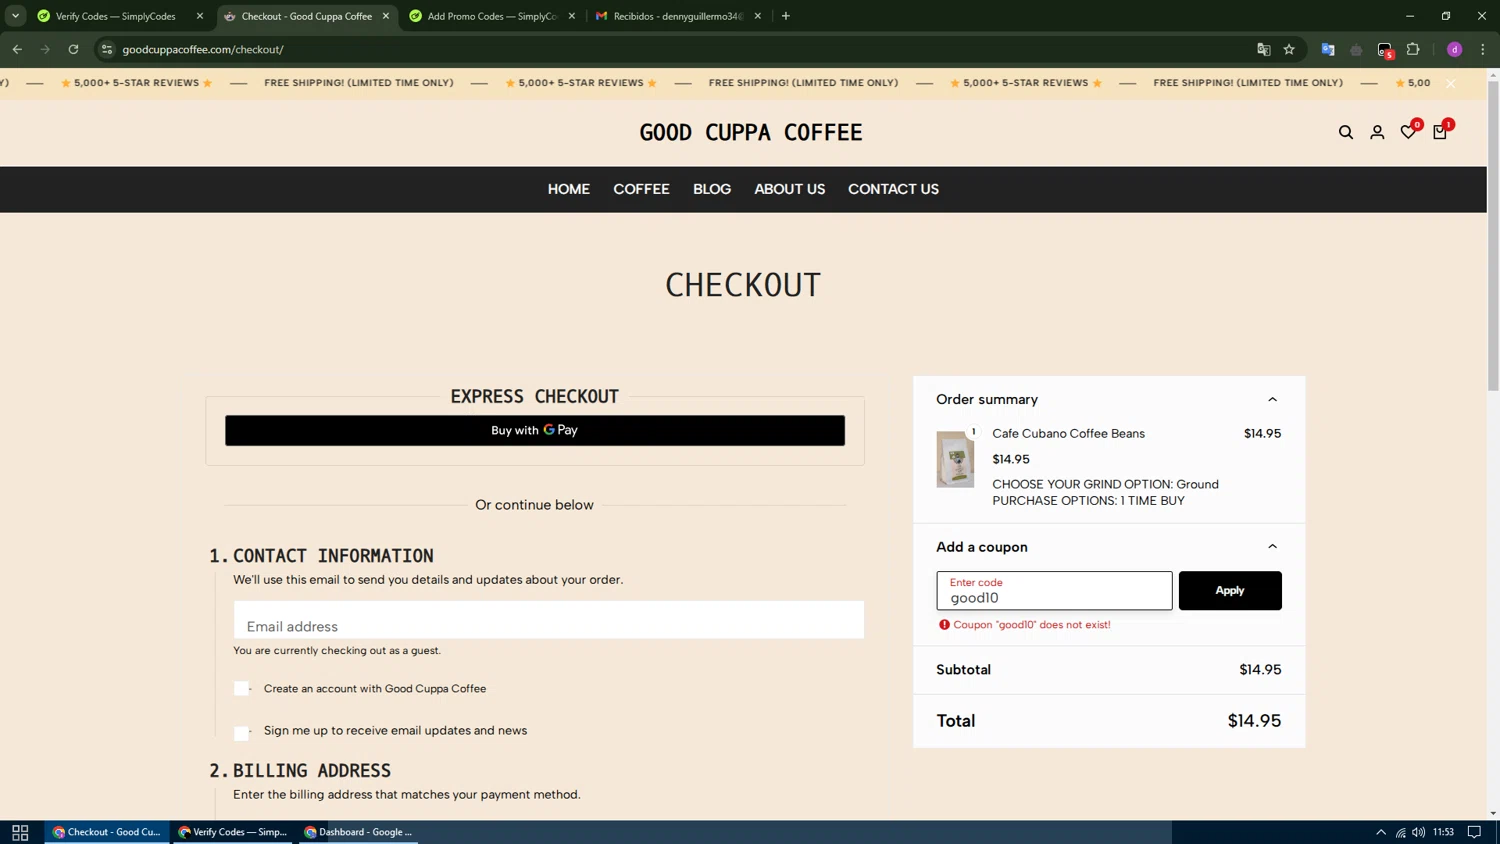Switch to Dashboard - Google taskbar window
The width and height of the screenshot is (1500, 844).
(358, 832)
